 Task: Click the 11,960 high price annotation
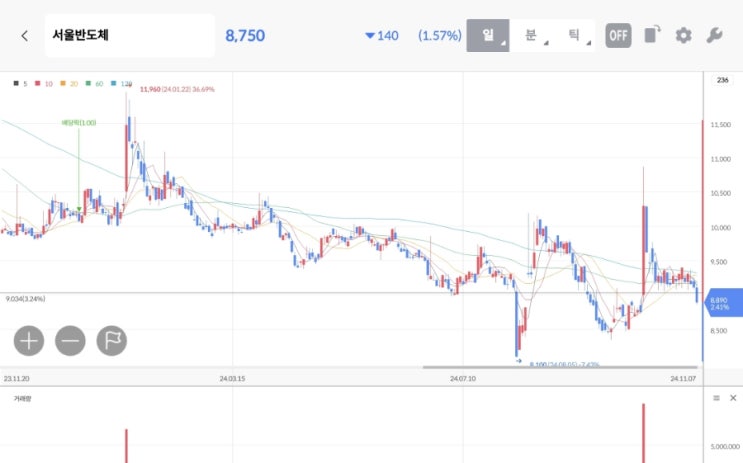coord(177,89)
